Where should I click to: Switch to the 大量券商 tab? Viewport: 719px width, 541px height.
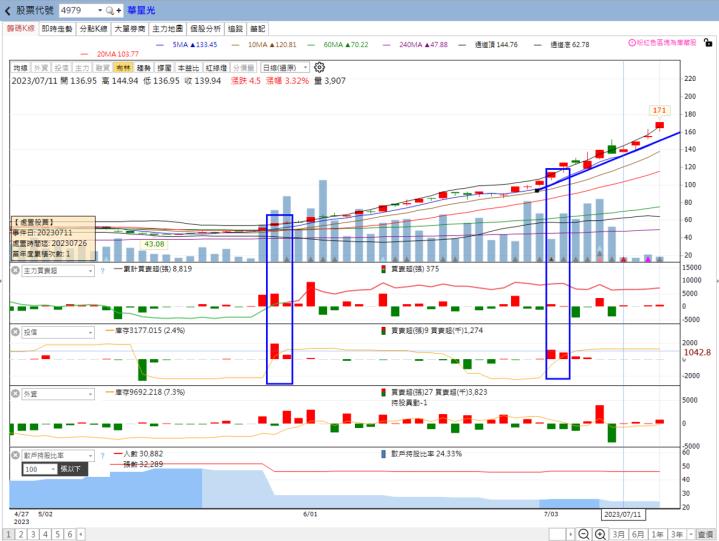coord(130,29)
